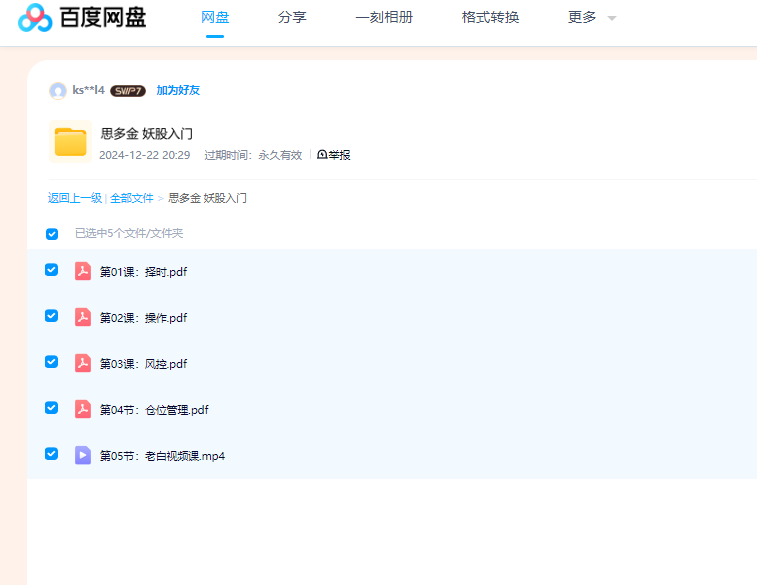Uncheck the select-all files checkbox
The height and width of the screenshot is (585, 757).
click(x=52, y=234)
